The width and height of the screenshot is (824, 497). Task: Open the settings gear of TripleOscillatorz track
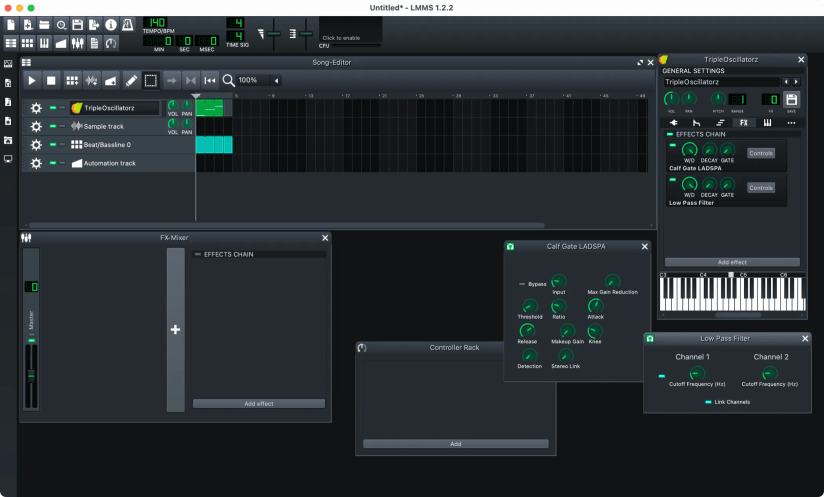(36, 108)
